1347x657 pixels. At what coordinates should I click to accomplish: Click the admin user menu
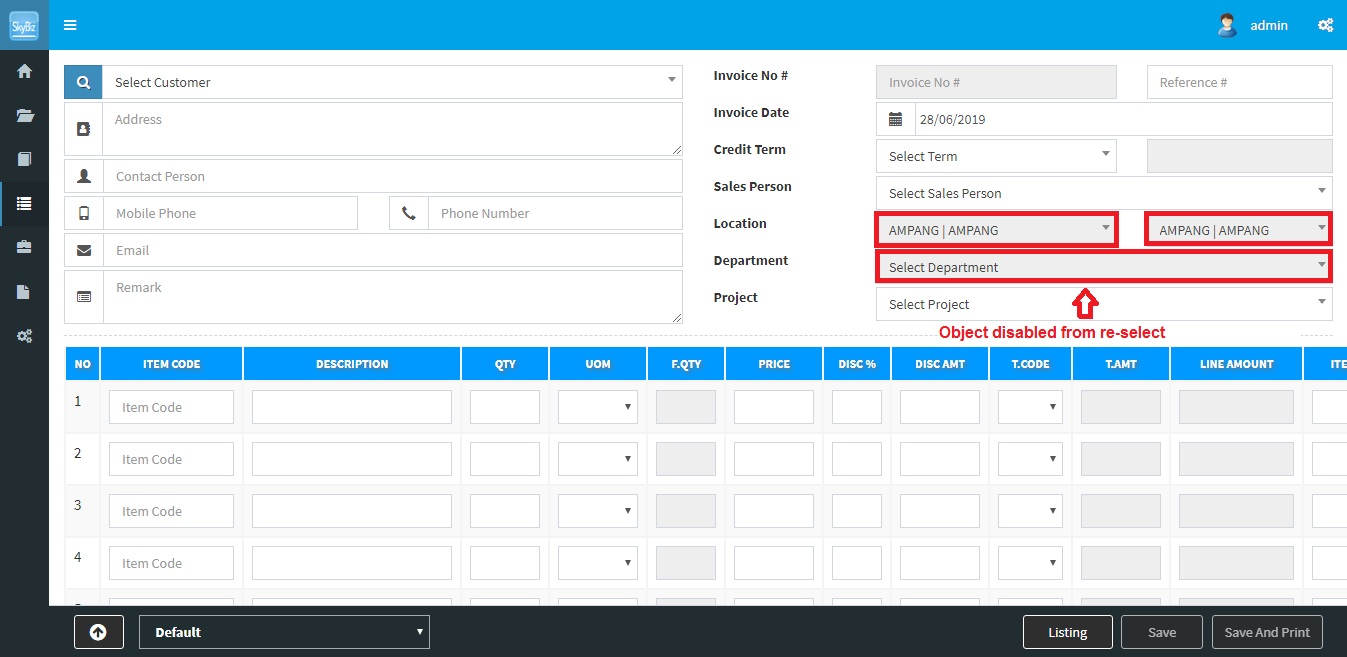[1254, 25]
